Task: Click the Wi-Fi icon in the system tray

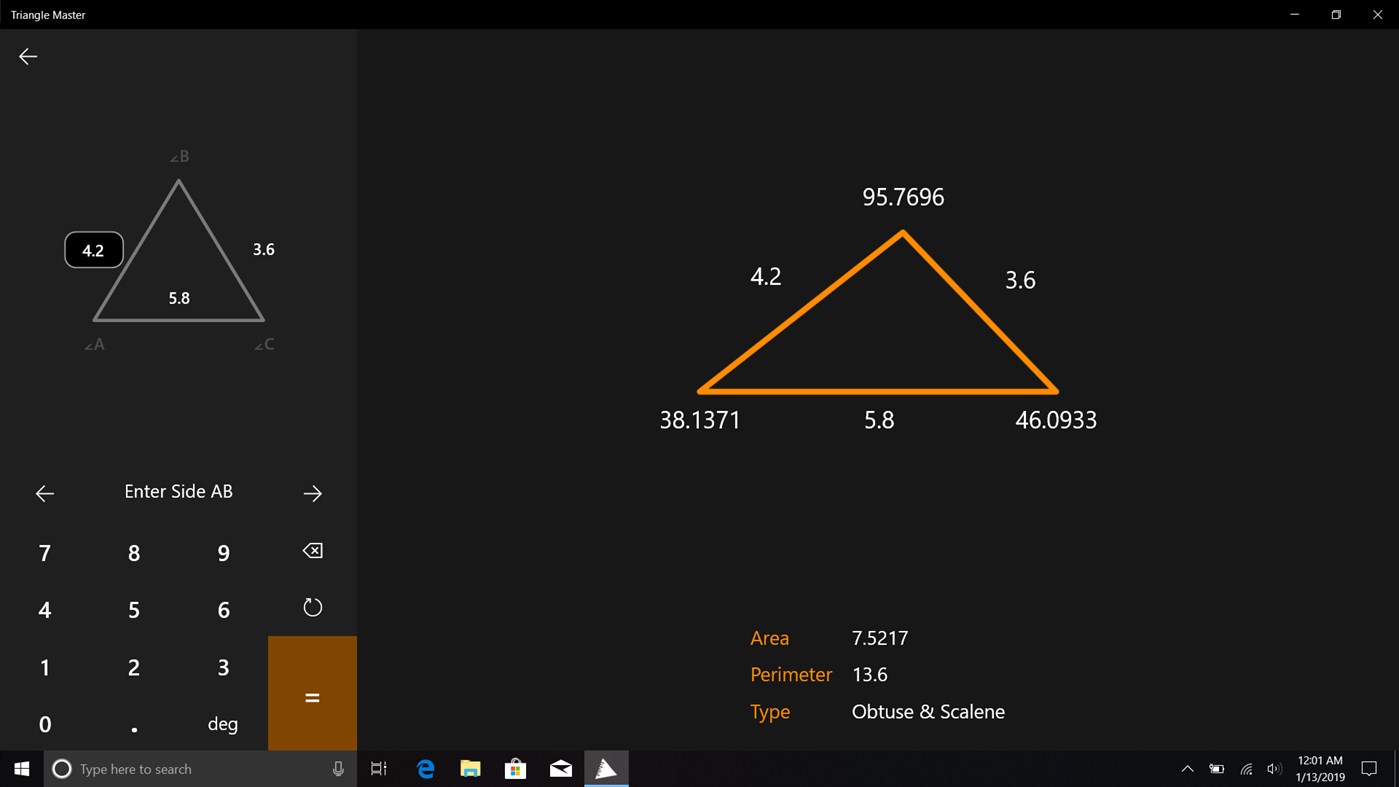Action: (1245, 768)
